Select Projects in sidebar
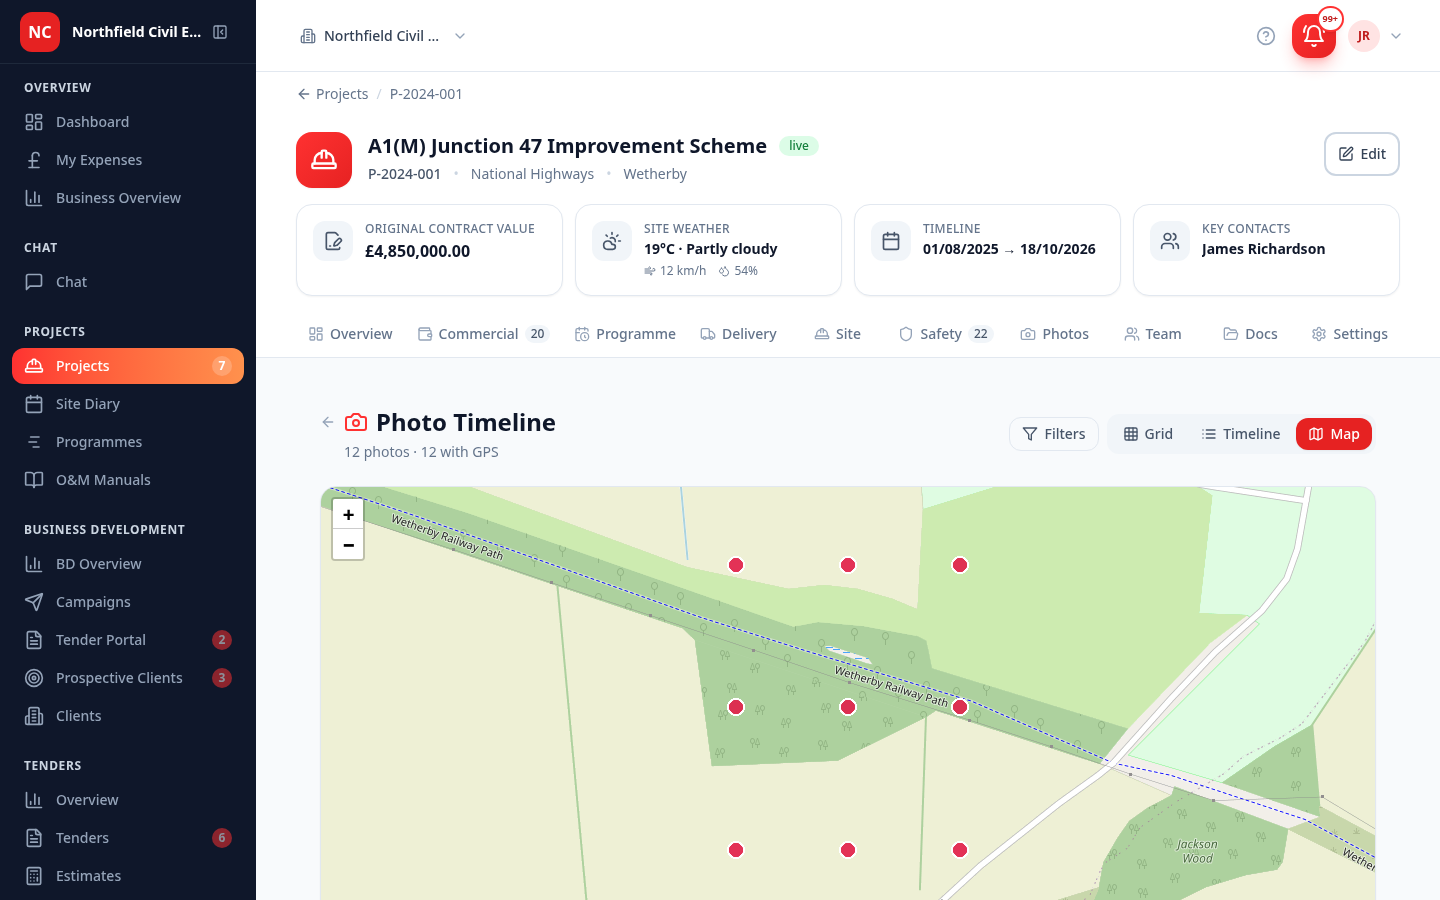Image resolution: width=1440 pixels, height=900 pixels. [x=128, y=366]
